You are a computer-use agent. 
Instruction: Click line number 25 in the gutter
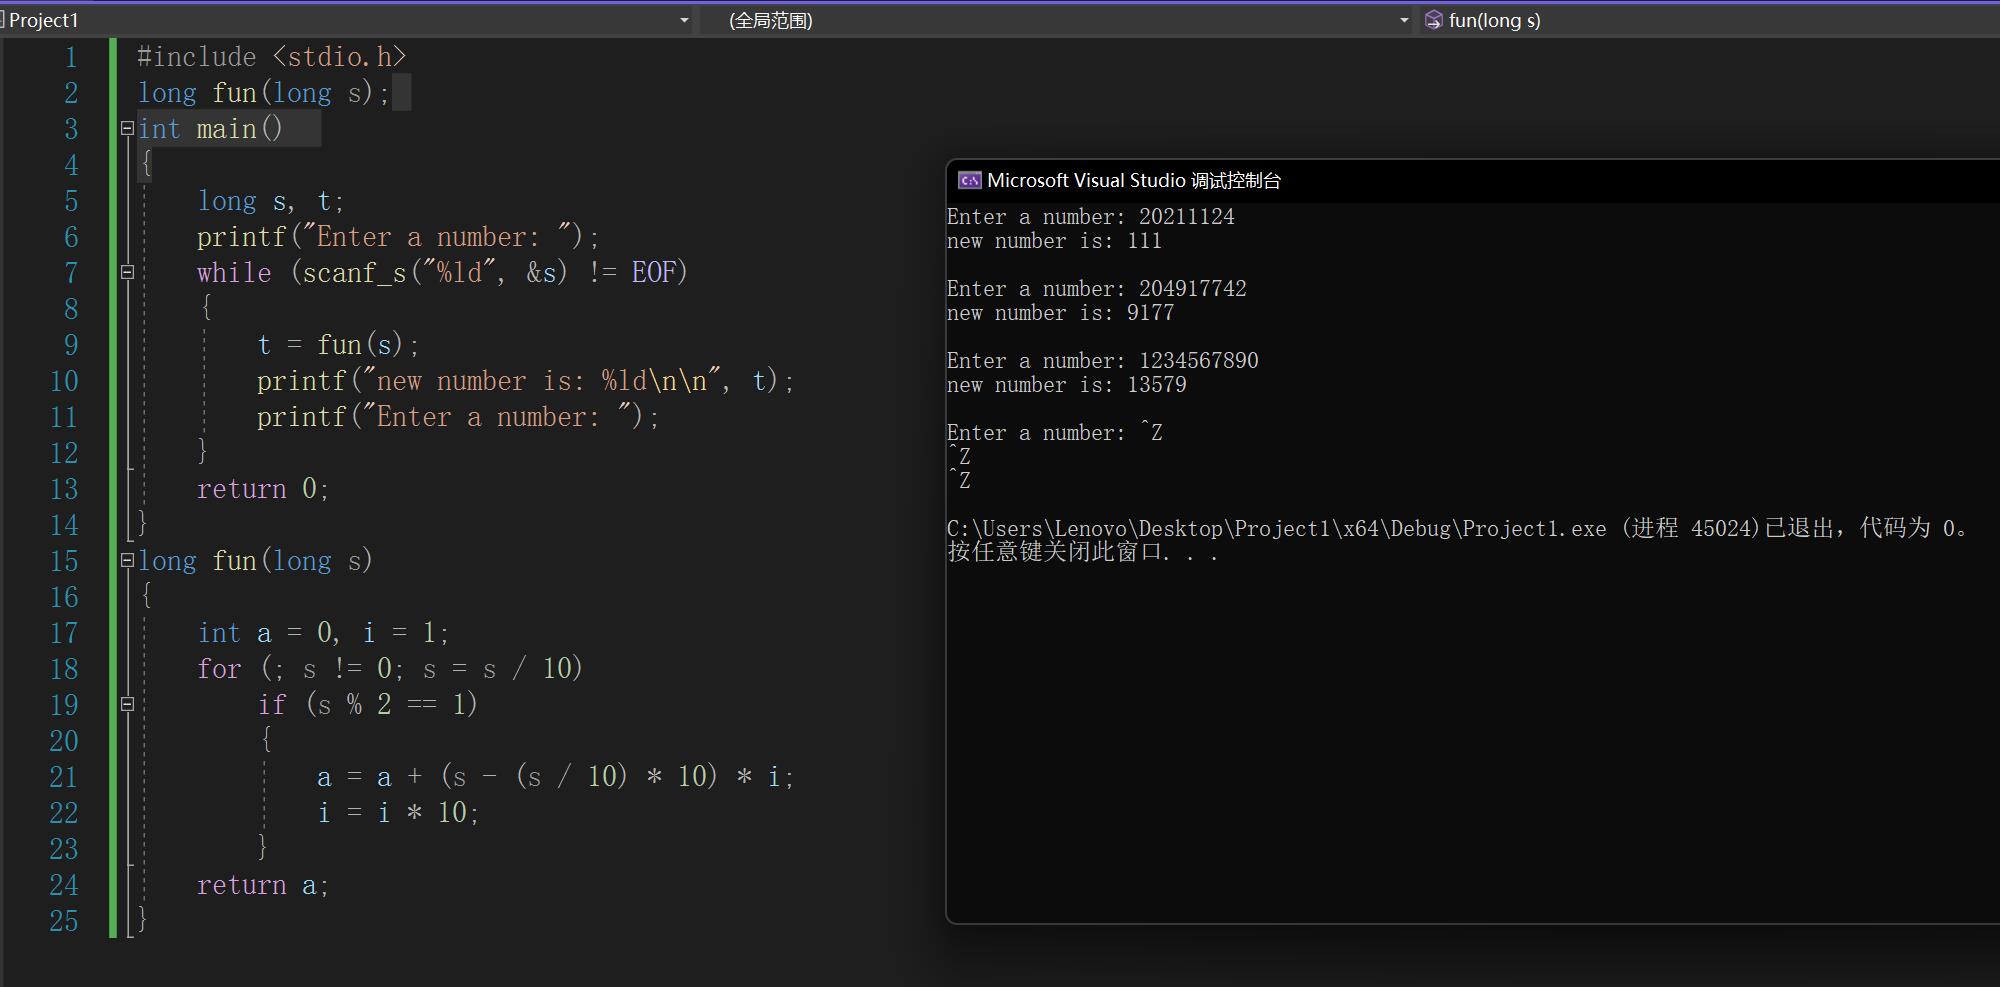[x=64, y=921]
